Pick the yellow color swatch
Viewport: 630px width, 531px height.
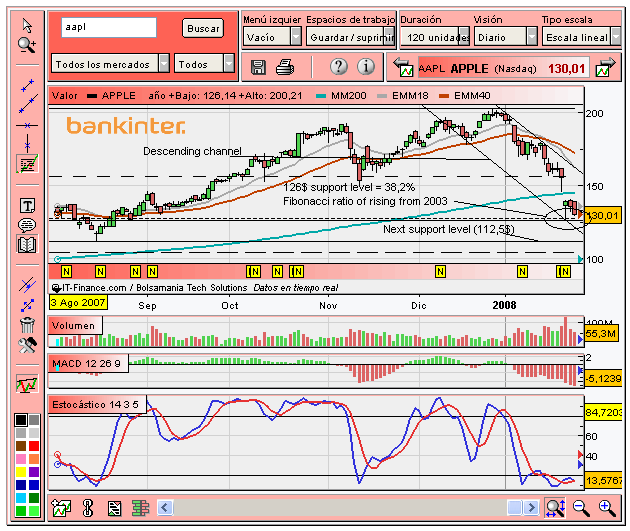(21, 472)
